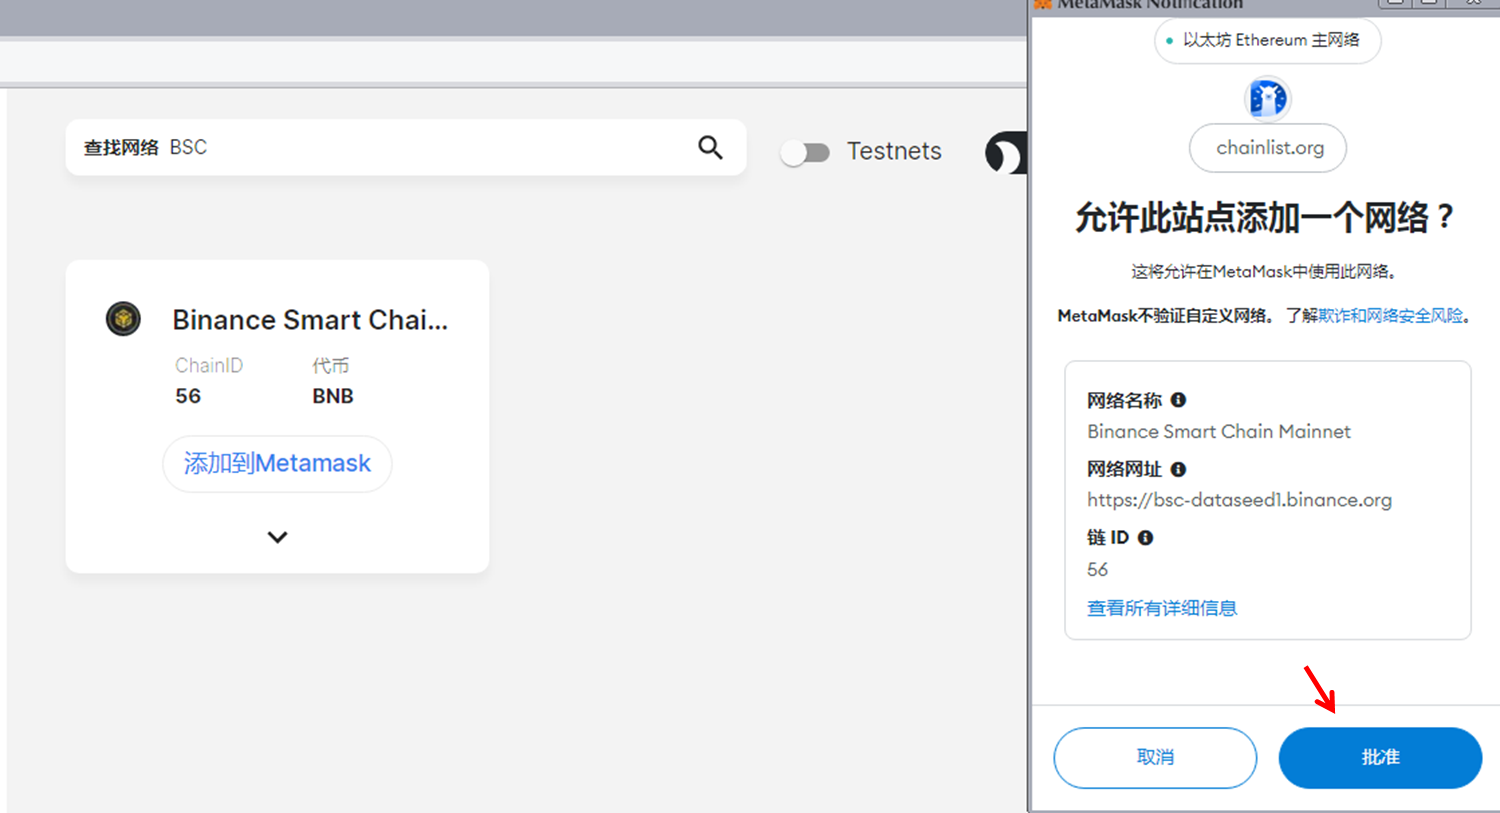This screenshot has height=813, width=1500.
Task: Click the chainlist.org llama site icon
Action: pyautogui.click(x=1268, y=98)
